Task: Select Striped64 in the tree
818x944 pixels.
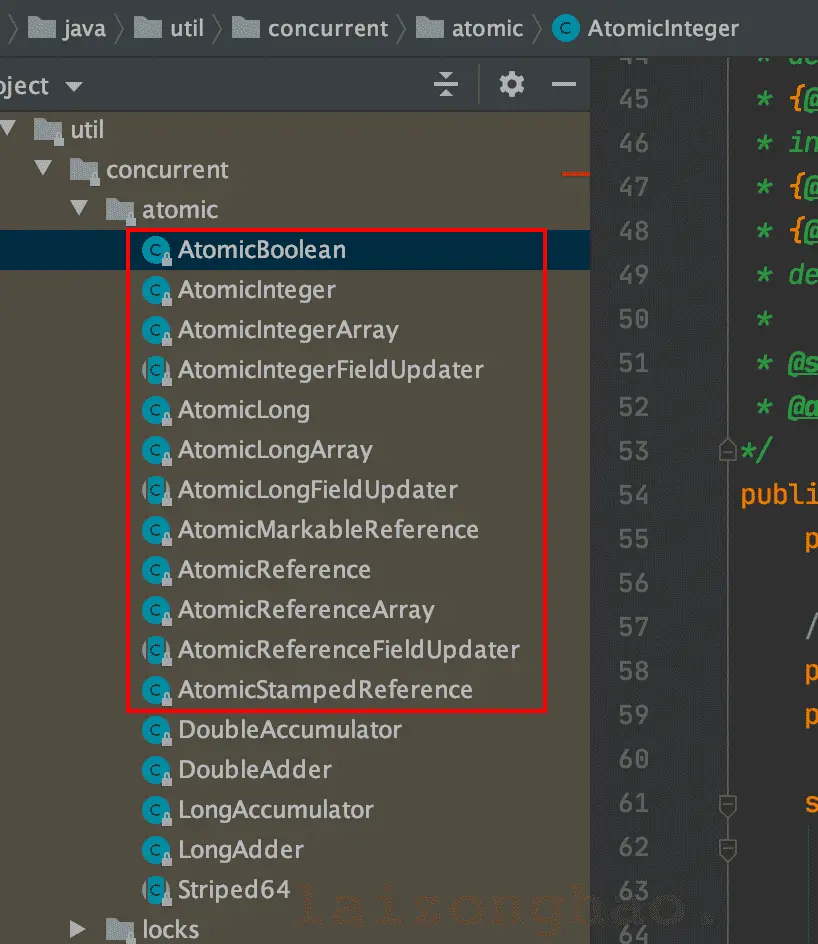Action: [x=234, y=890]
